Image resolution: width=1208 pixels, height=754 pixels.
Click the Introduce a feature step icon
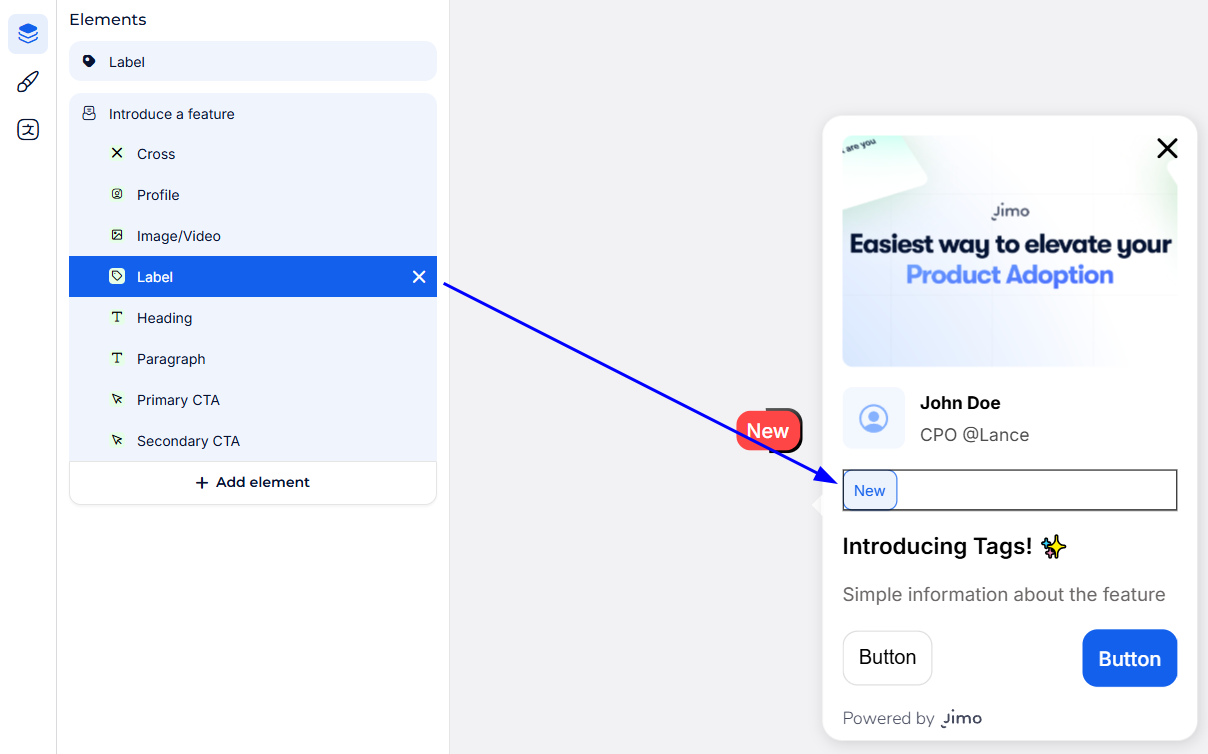click(x=89, y=114)
